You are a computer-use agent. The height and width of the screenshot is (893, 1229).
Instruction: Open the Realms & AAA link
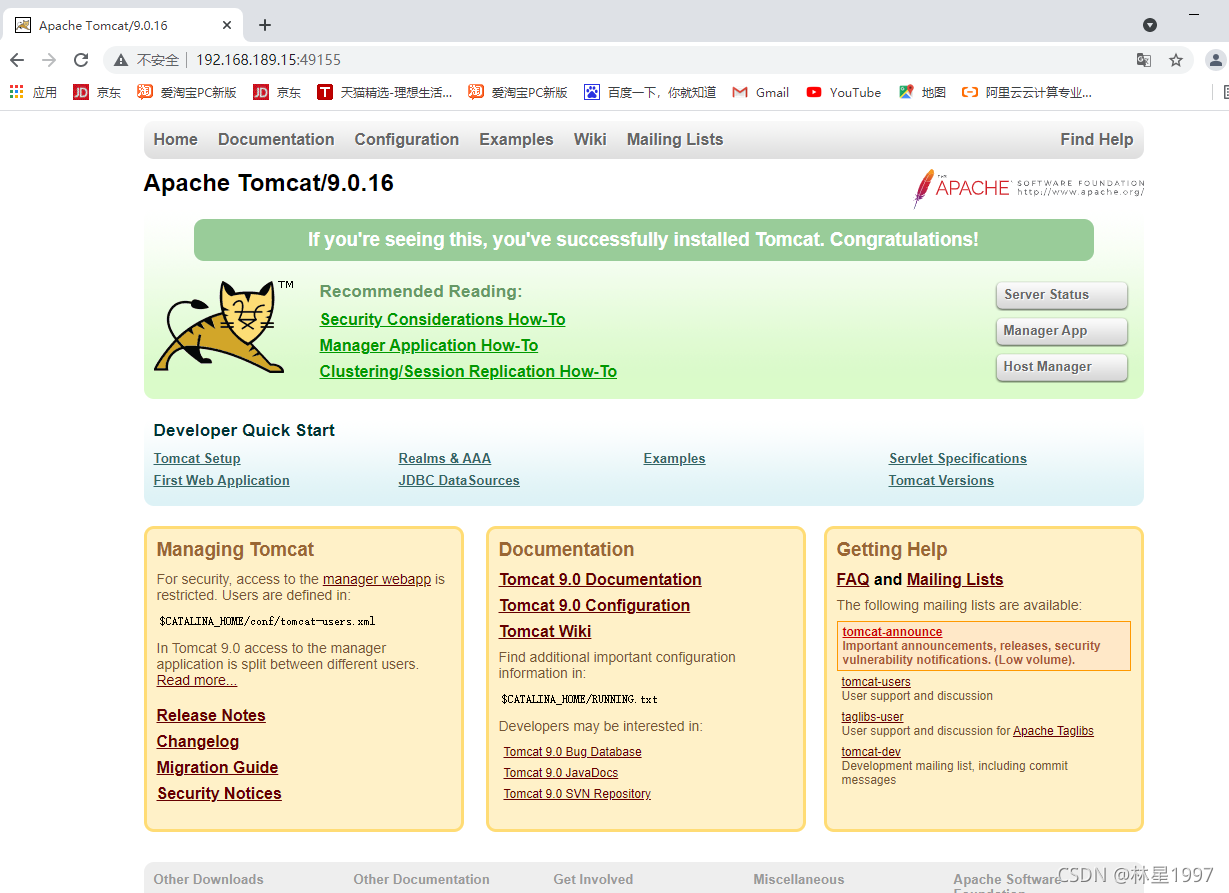[x=445, y=458]
